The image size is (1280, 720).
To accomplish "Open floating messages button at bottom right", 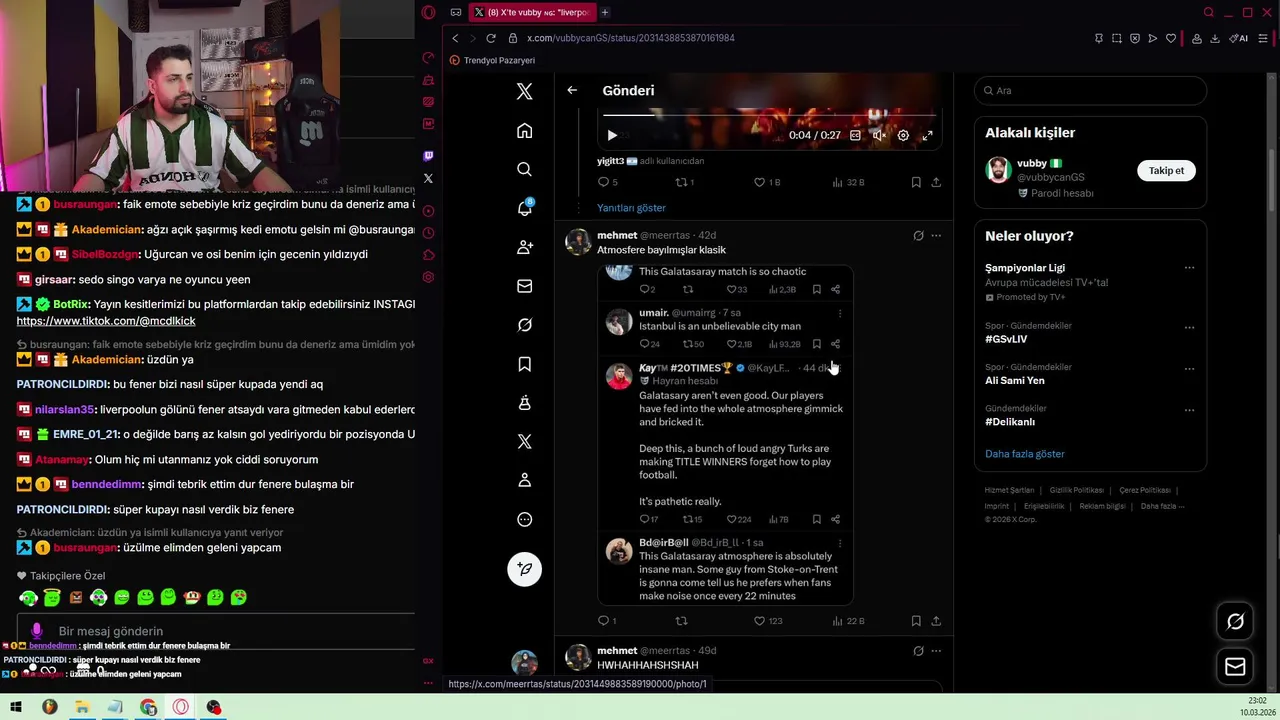I will [x=1235, y=667].
